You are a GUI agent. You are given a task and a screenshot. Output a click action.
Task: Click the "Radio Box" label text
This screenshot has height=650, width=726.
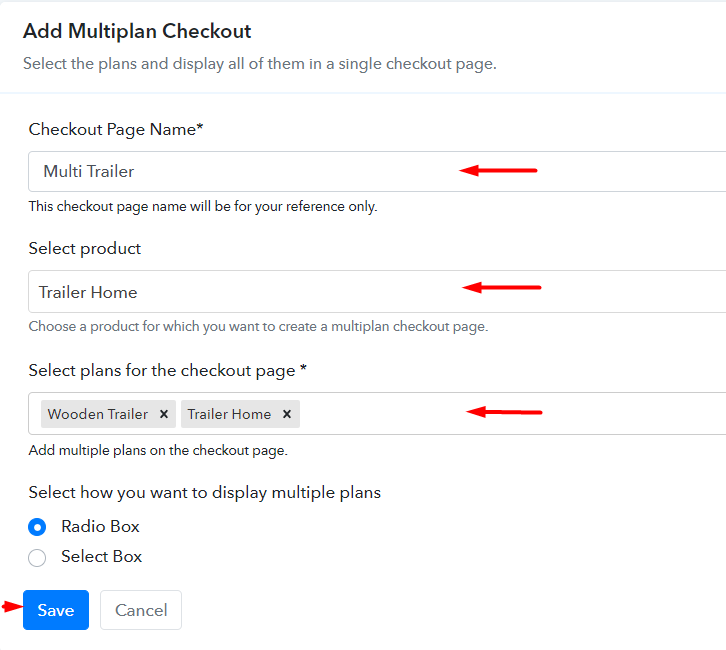pos(100,527)
